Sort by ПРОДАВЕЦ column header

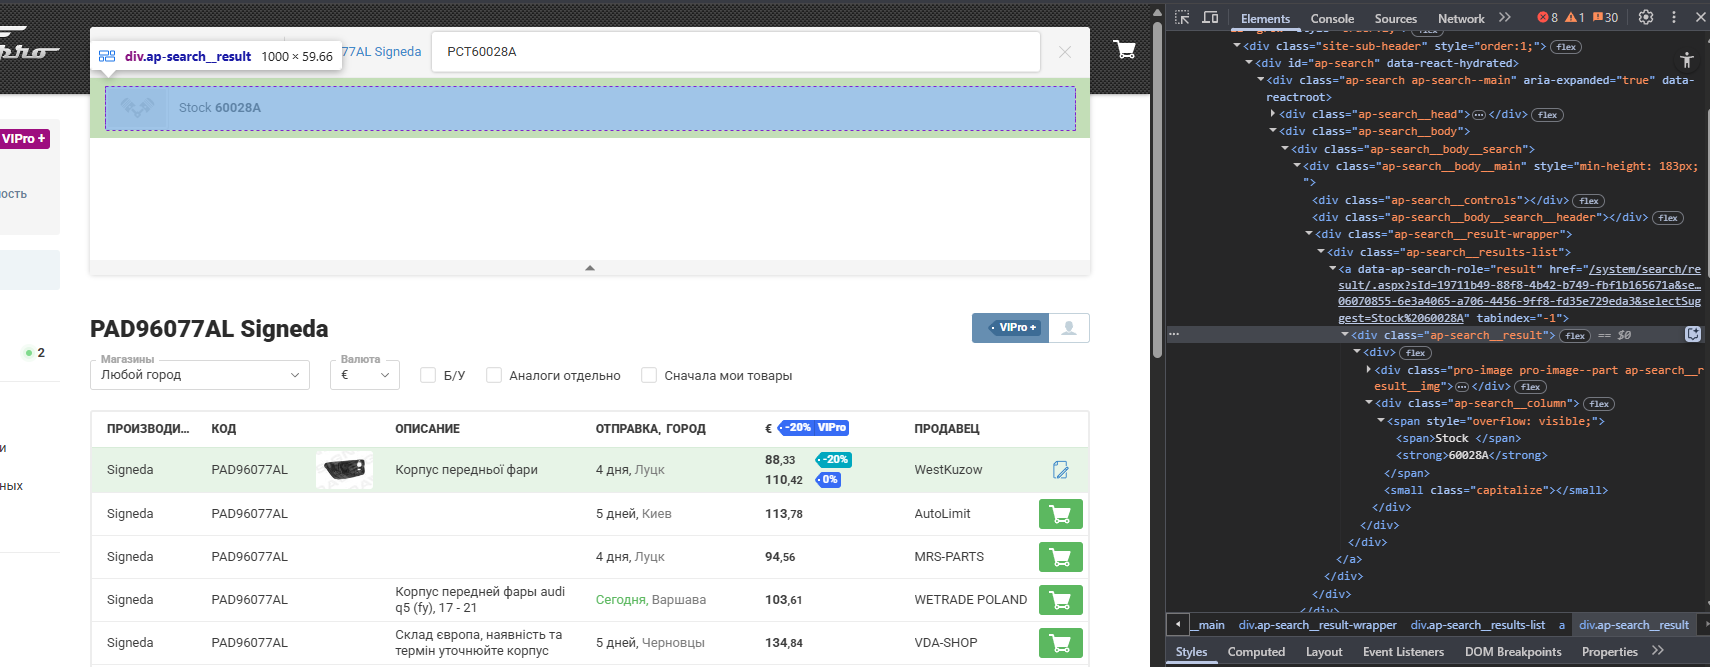[x=946, y=429]
